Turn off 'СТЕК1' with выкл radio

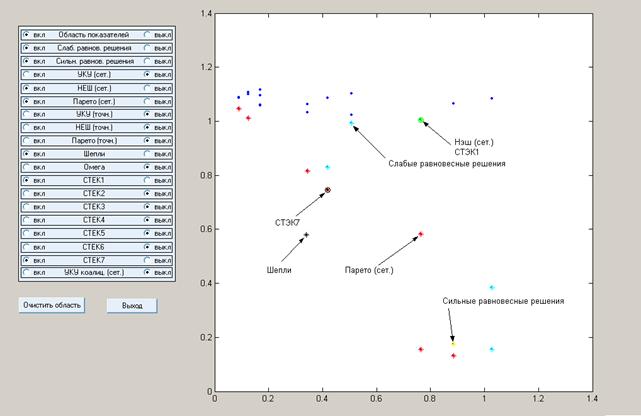click(x=148, y=180)
